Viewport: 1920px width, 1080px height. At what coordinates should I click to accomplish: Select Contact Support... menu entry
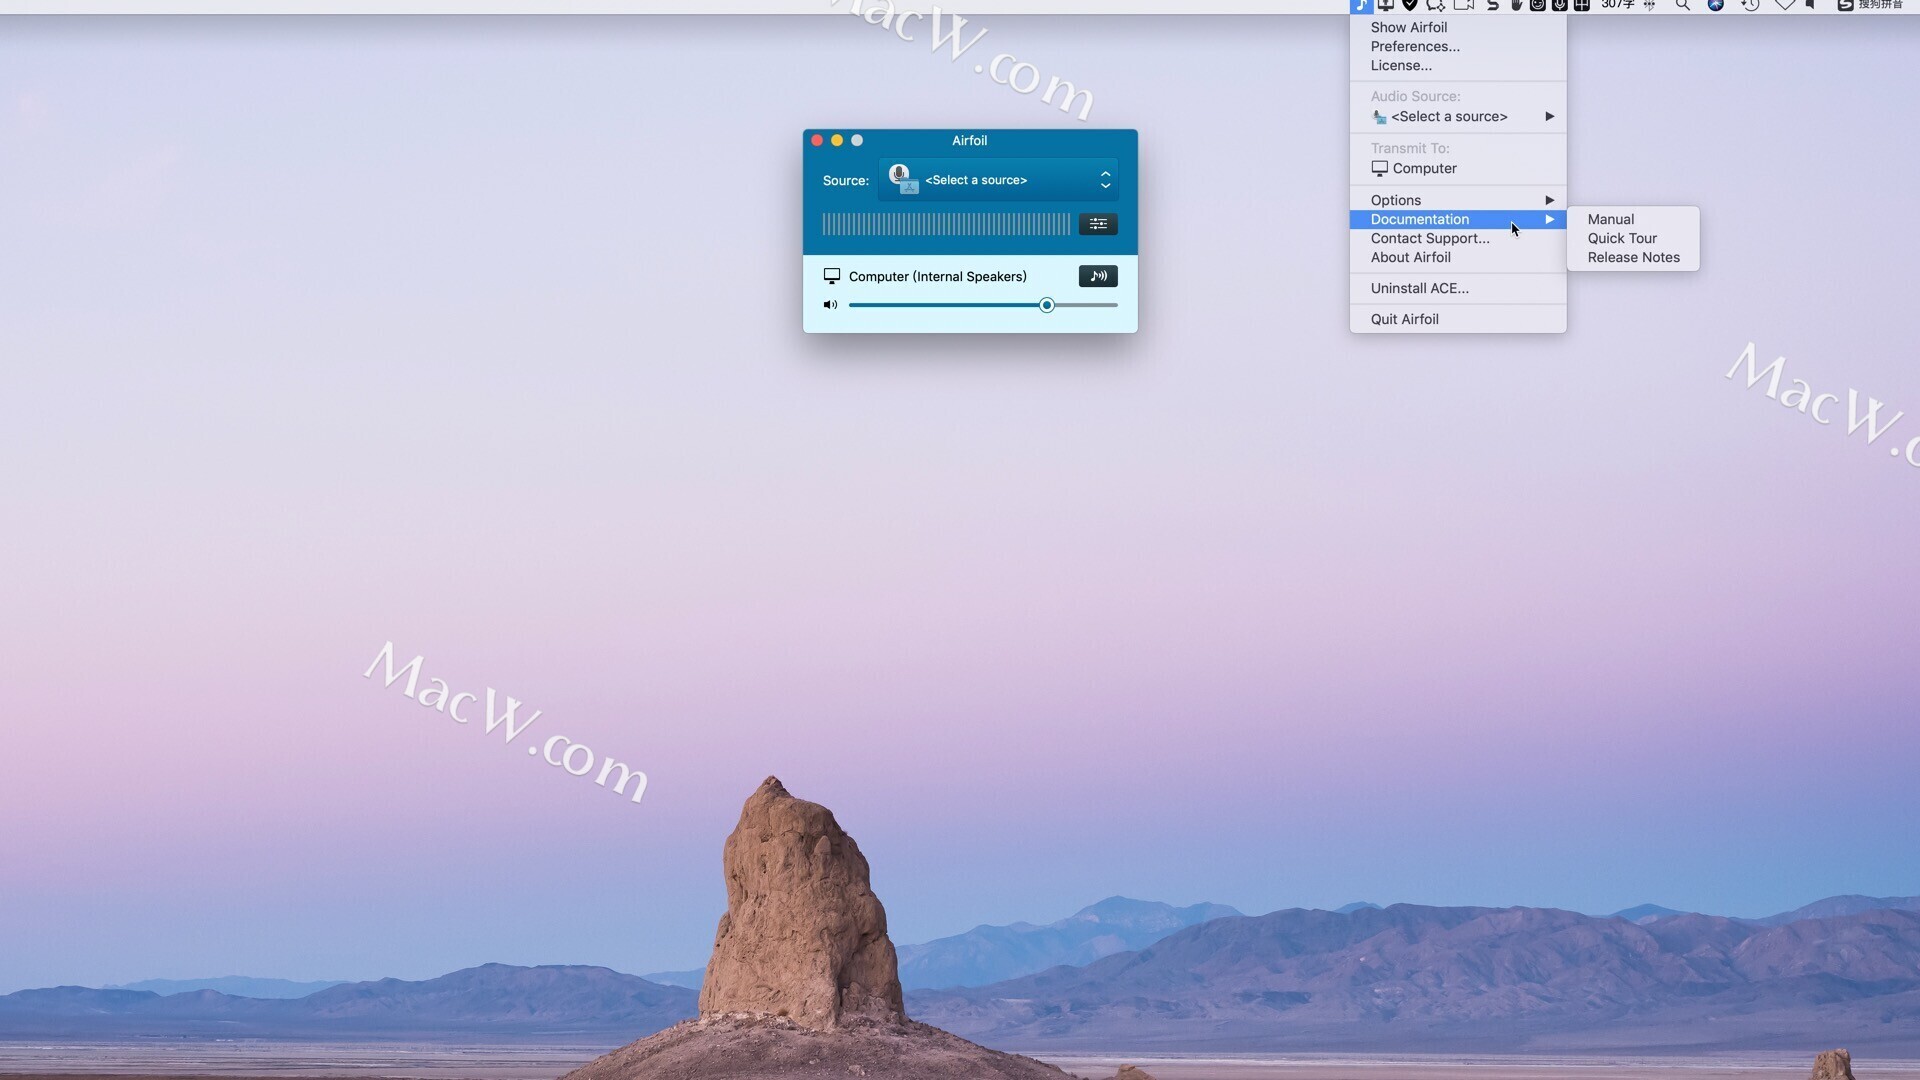(x=1458, y=238)
